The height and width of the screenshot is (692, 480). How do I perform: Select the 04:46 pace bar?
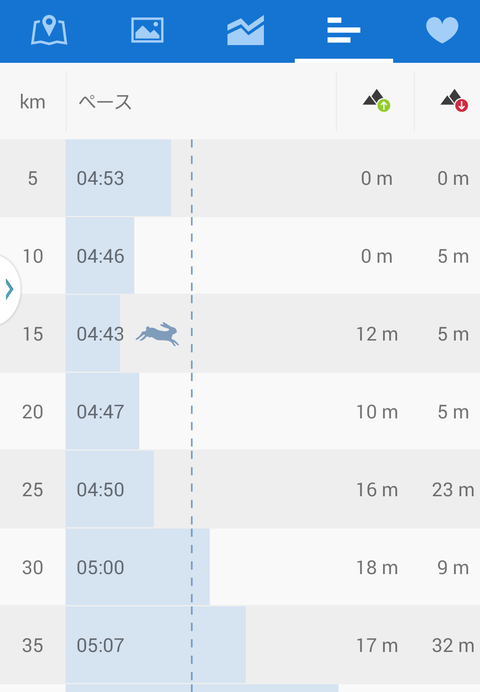[100, 256]
